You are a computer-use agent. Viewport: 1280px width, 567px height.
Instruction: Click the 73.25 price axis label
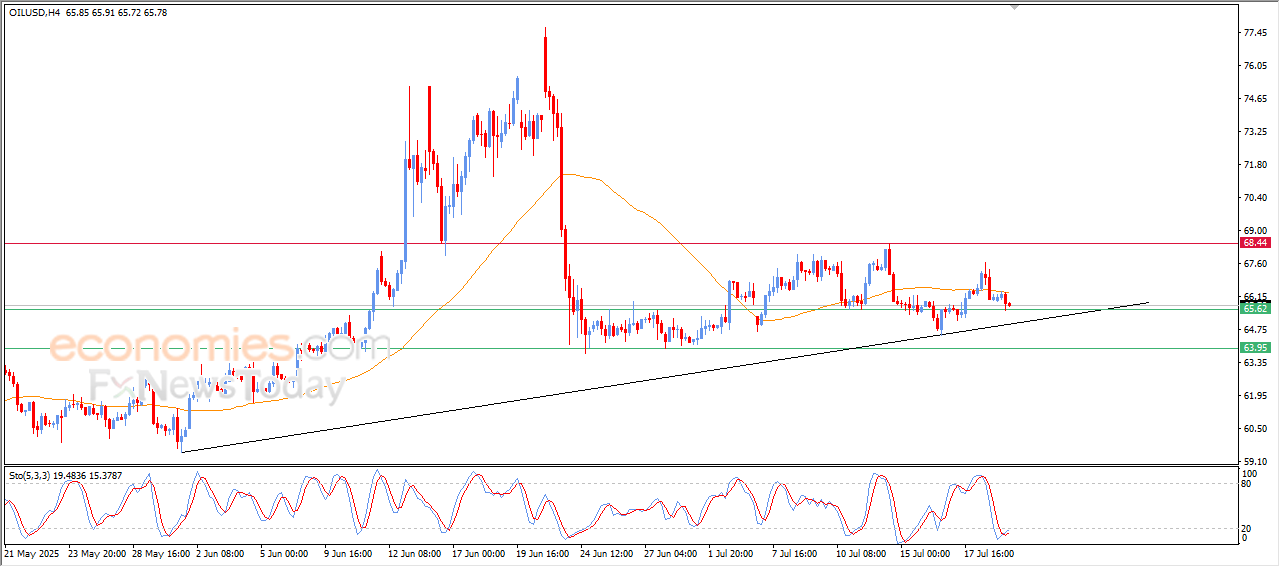1256,132
